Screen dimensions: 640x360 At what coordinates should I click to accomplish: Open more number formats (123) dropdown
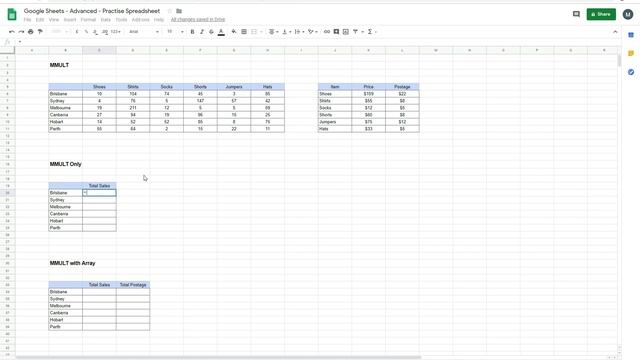pos(116,31)
